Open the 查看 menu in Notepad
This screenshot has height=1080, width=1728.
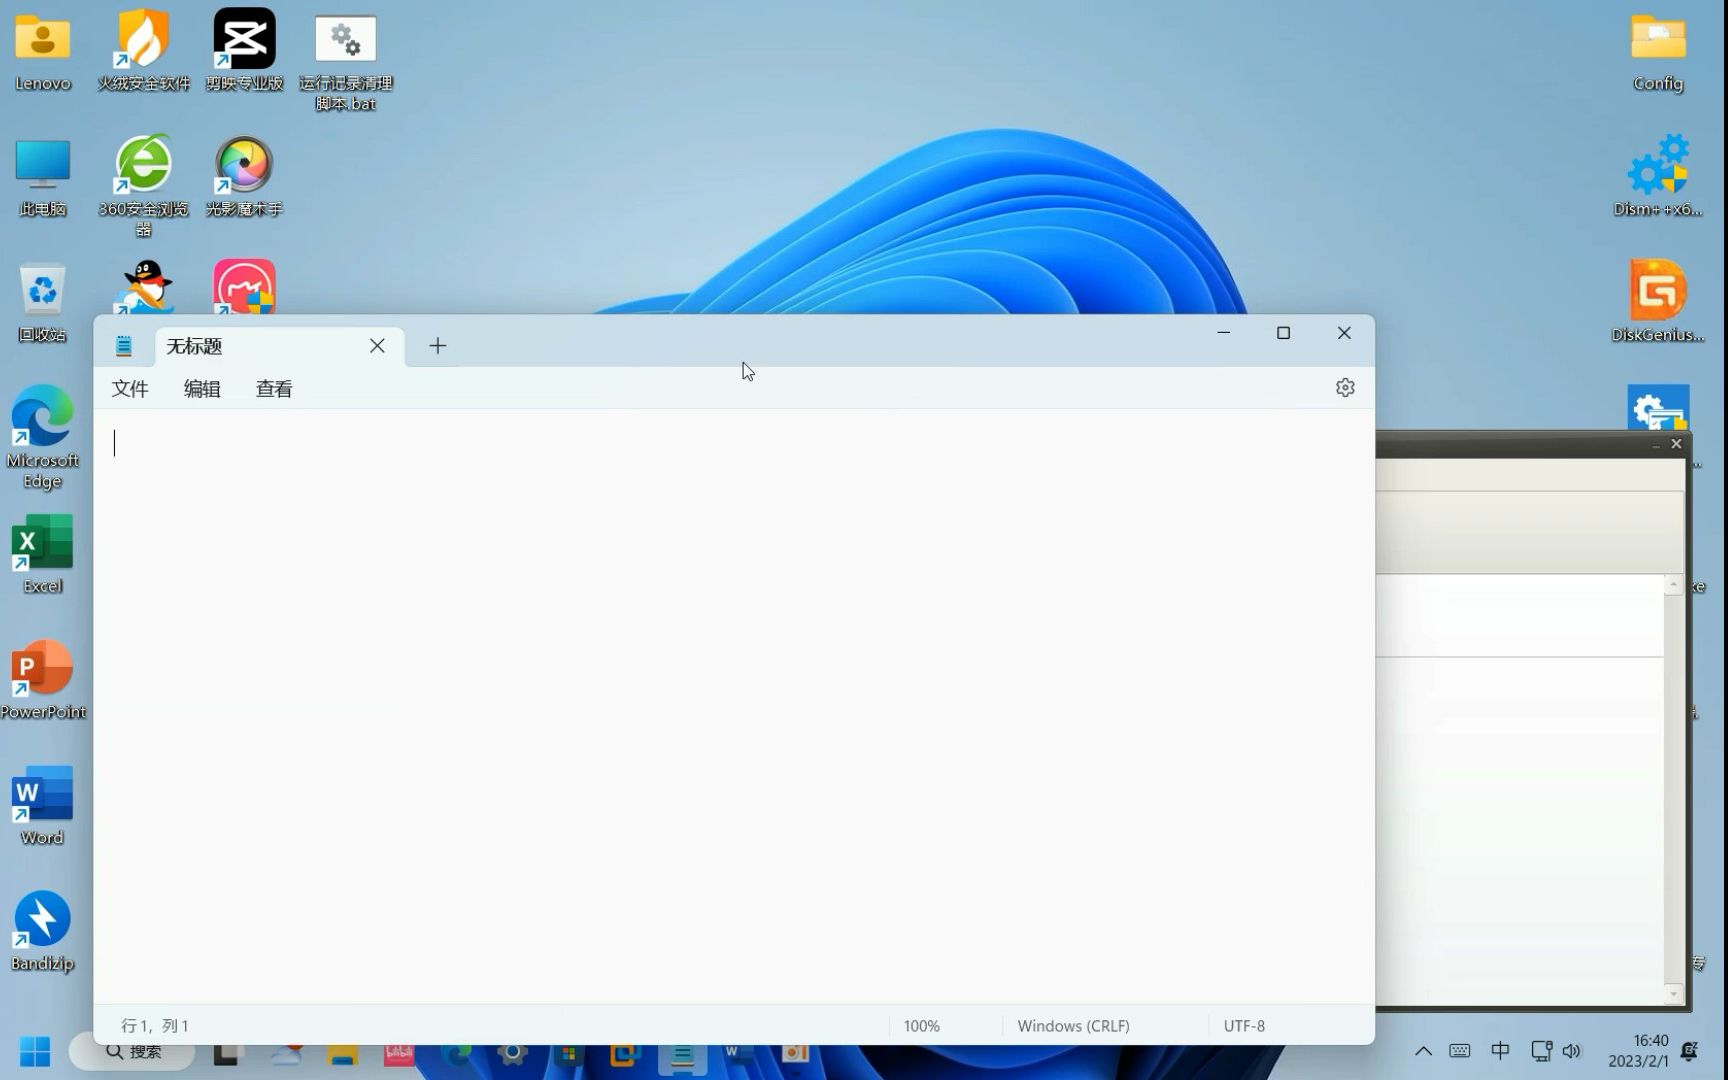click(x=273, y=389)
